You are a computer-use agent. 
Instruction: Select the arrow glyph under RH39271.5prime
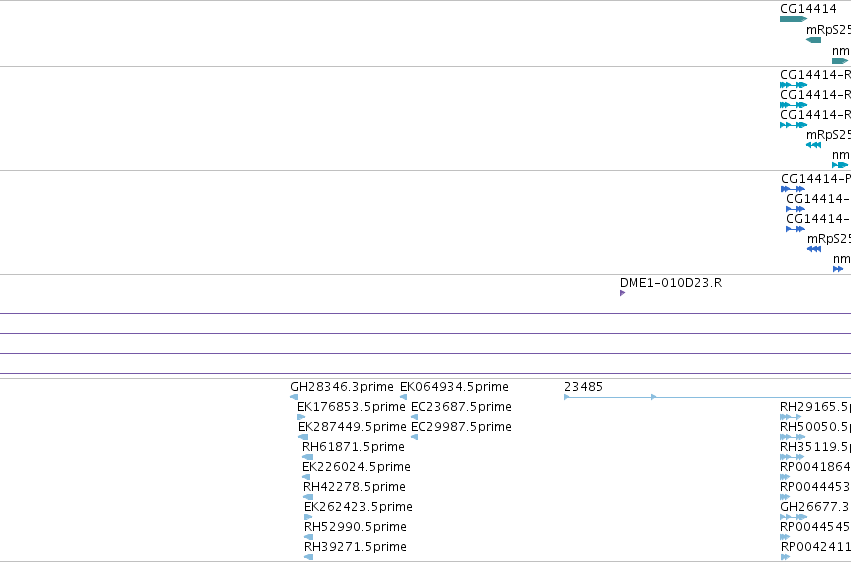click(x=308, y=557)
